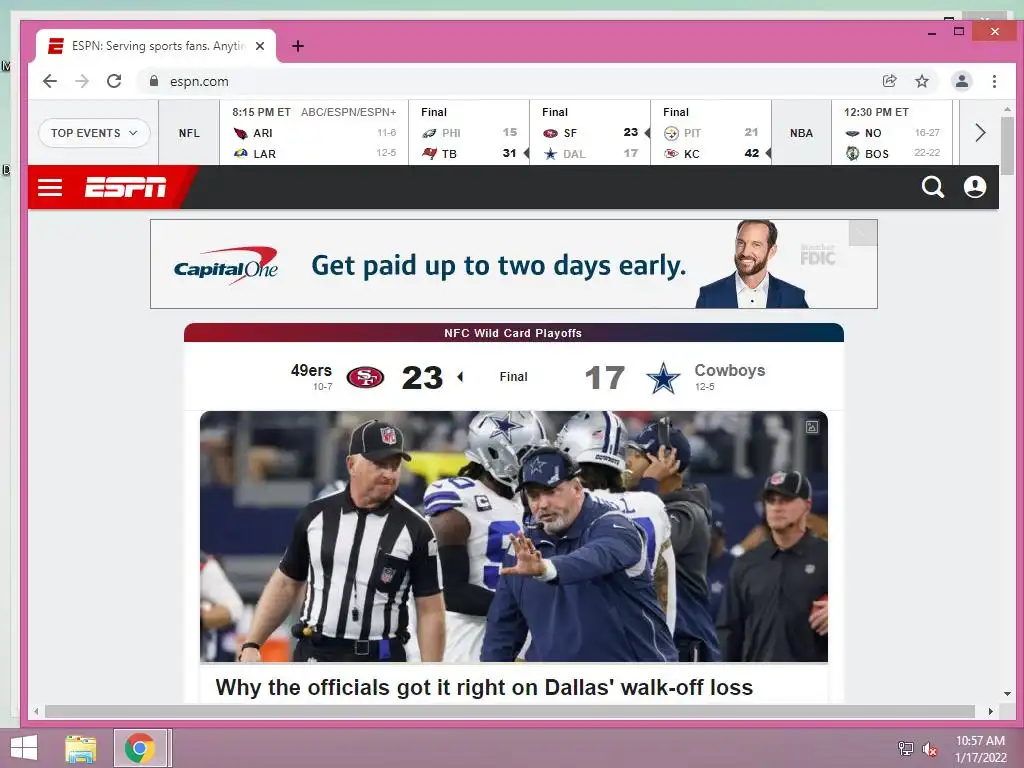1024x768 pixels.
Task: Advance the scoreboard with right chevron
Action: click(980, 133)
